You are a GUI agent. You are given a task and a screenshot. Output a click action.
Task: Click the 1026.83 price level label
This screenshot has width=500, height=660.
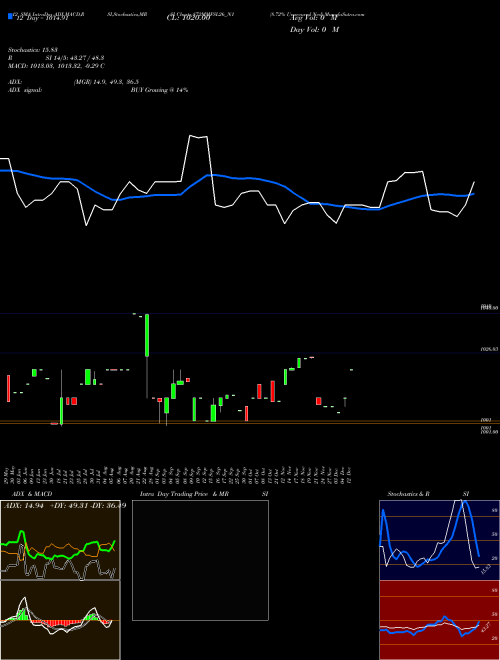489,349
